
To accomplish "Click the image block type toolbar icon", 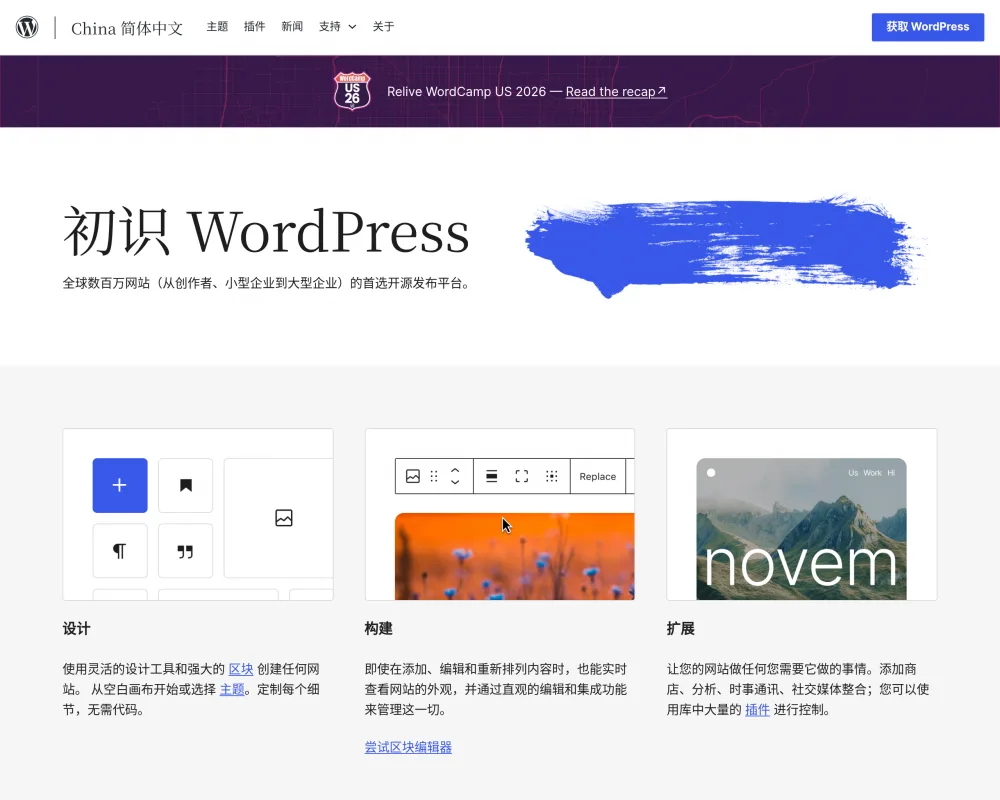I will pos(413,477).
